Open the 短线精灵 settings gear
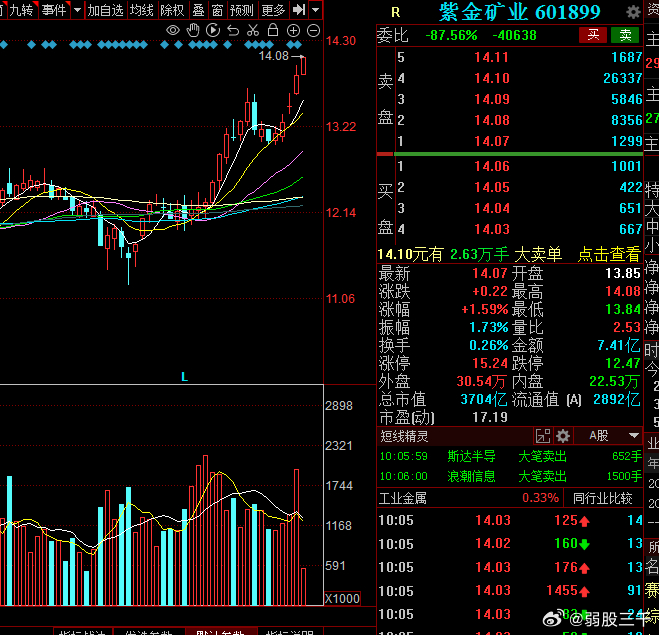Image resolution: width=659 pixels, height=635 pixels. tap(563, 436)
